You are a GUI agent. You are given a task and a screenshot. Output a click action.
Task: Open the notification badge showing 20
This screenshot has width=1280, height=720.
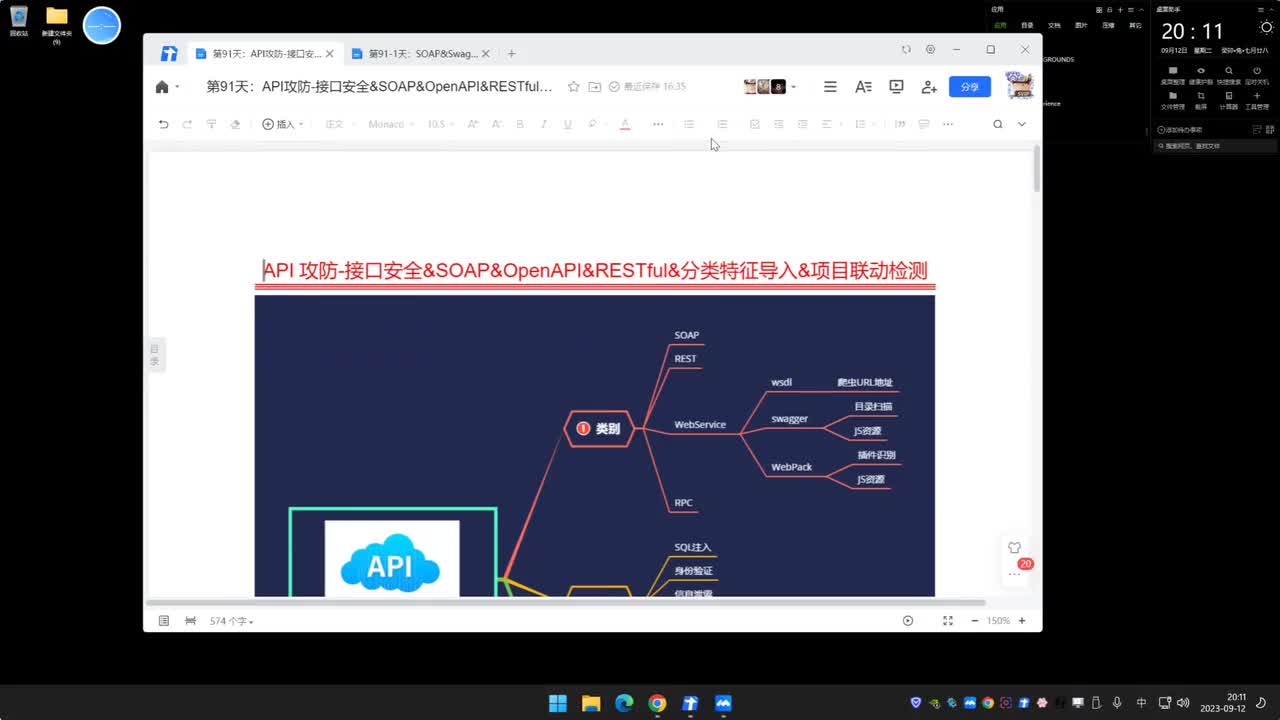coord(1025,564)
